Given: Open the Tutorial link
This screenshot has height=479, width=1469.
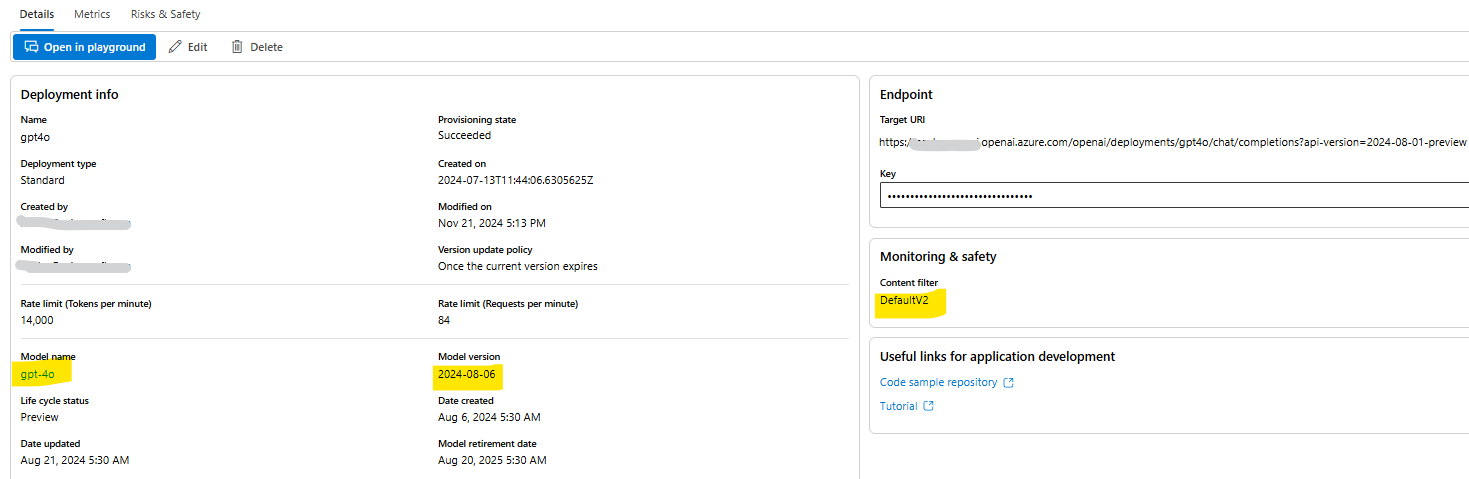Looking at the screenshot, I should 898,406.
